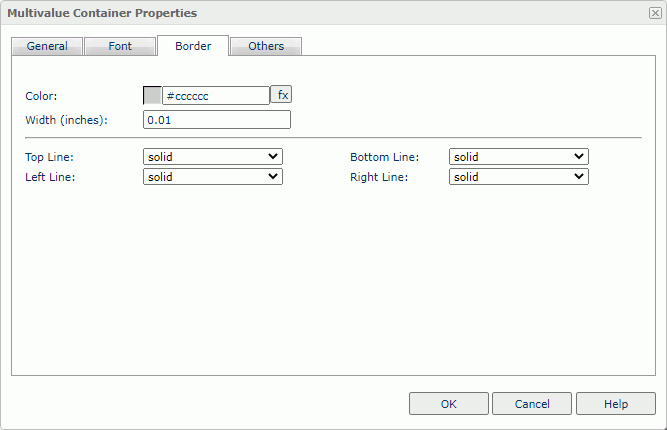This screenshot has width=667, height=430.
Task: Open the Font tab
Action: [120, 46]
